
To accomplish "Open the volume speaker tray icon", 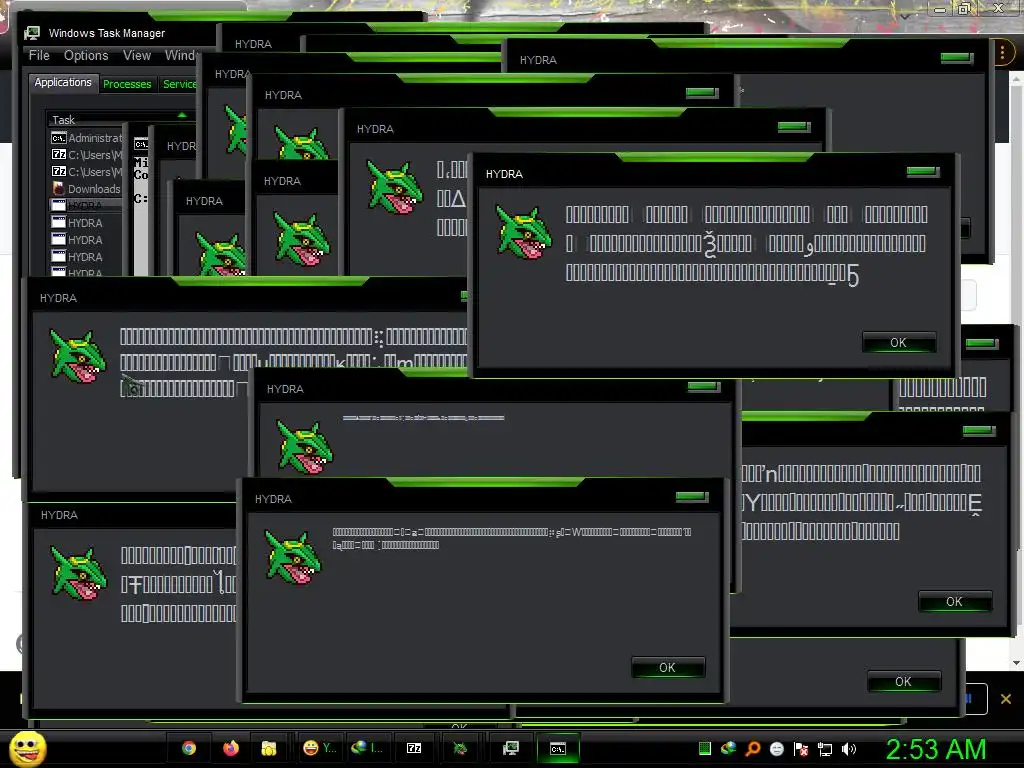I will (x=849, y=748).
